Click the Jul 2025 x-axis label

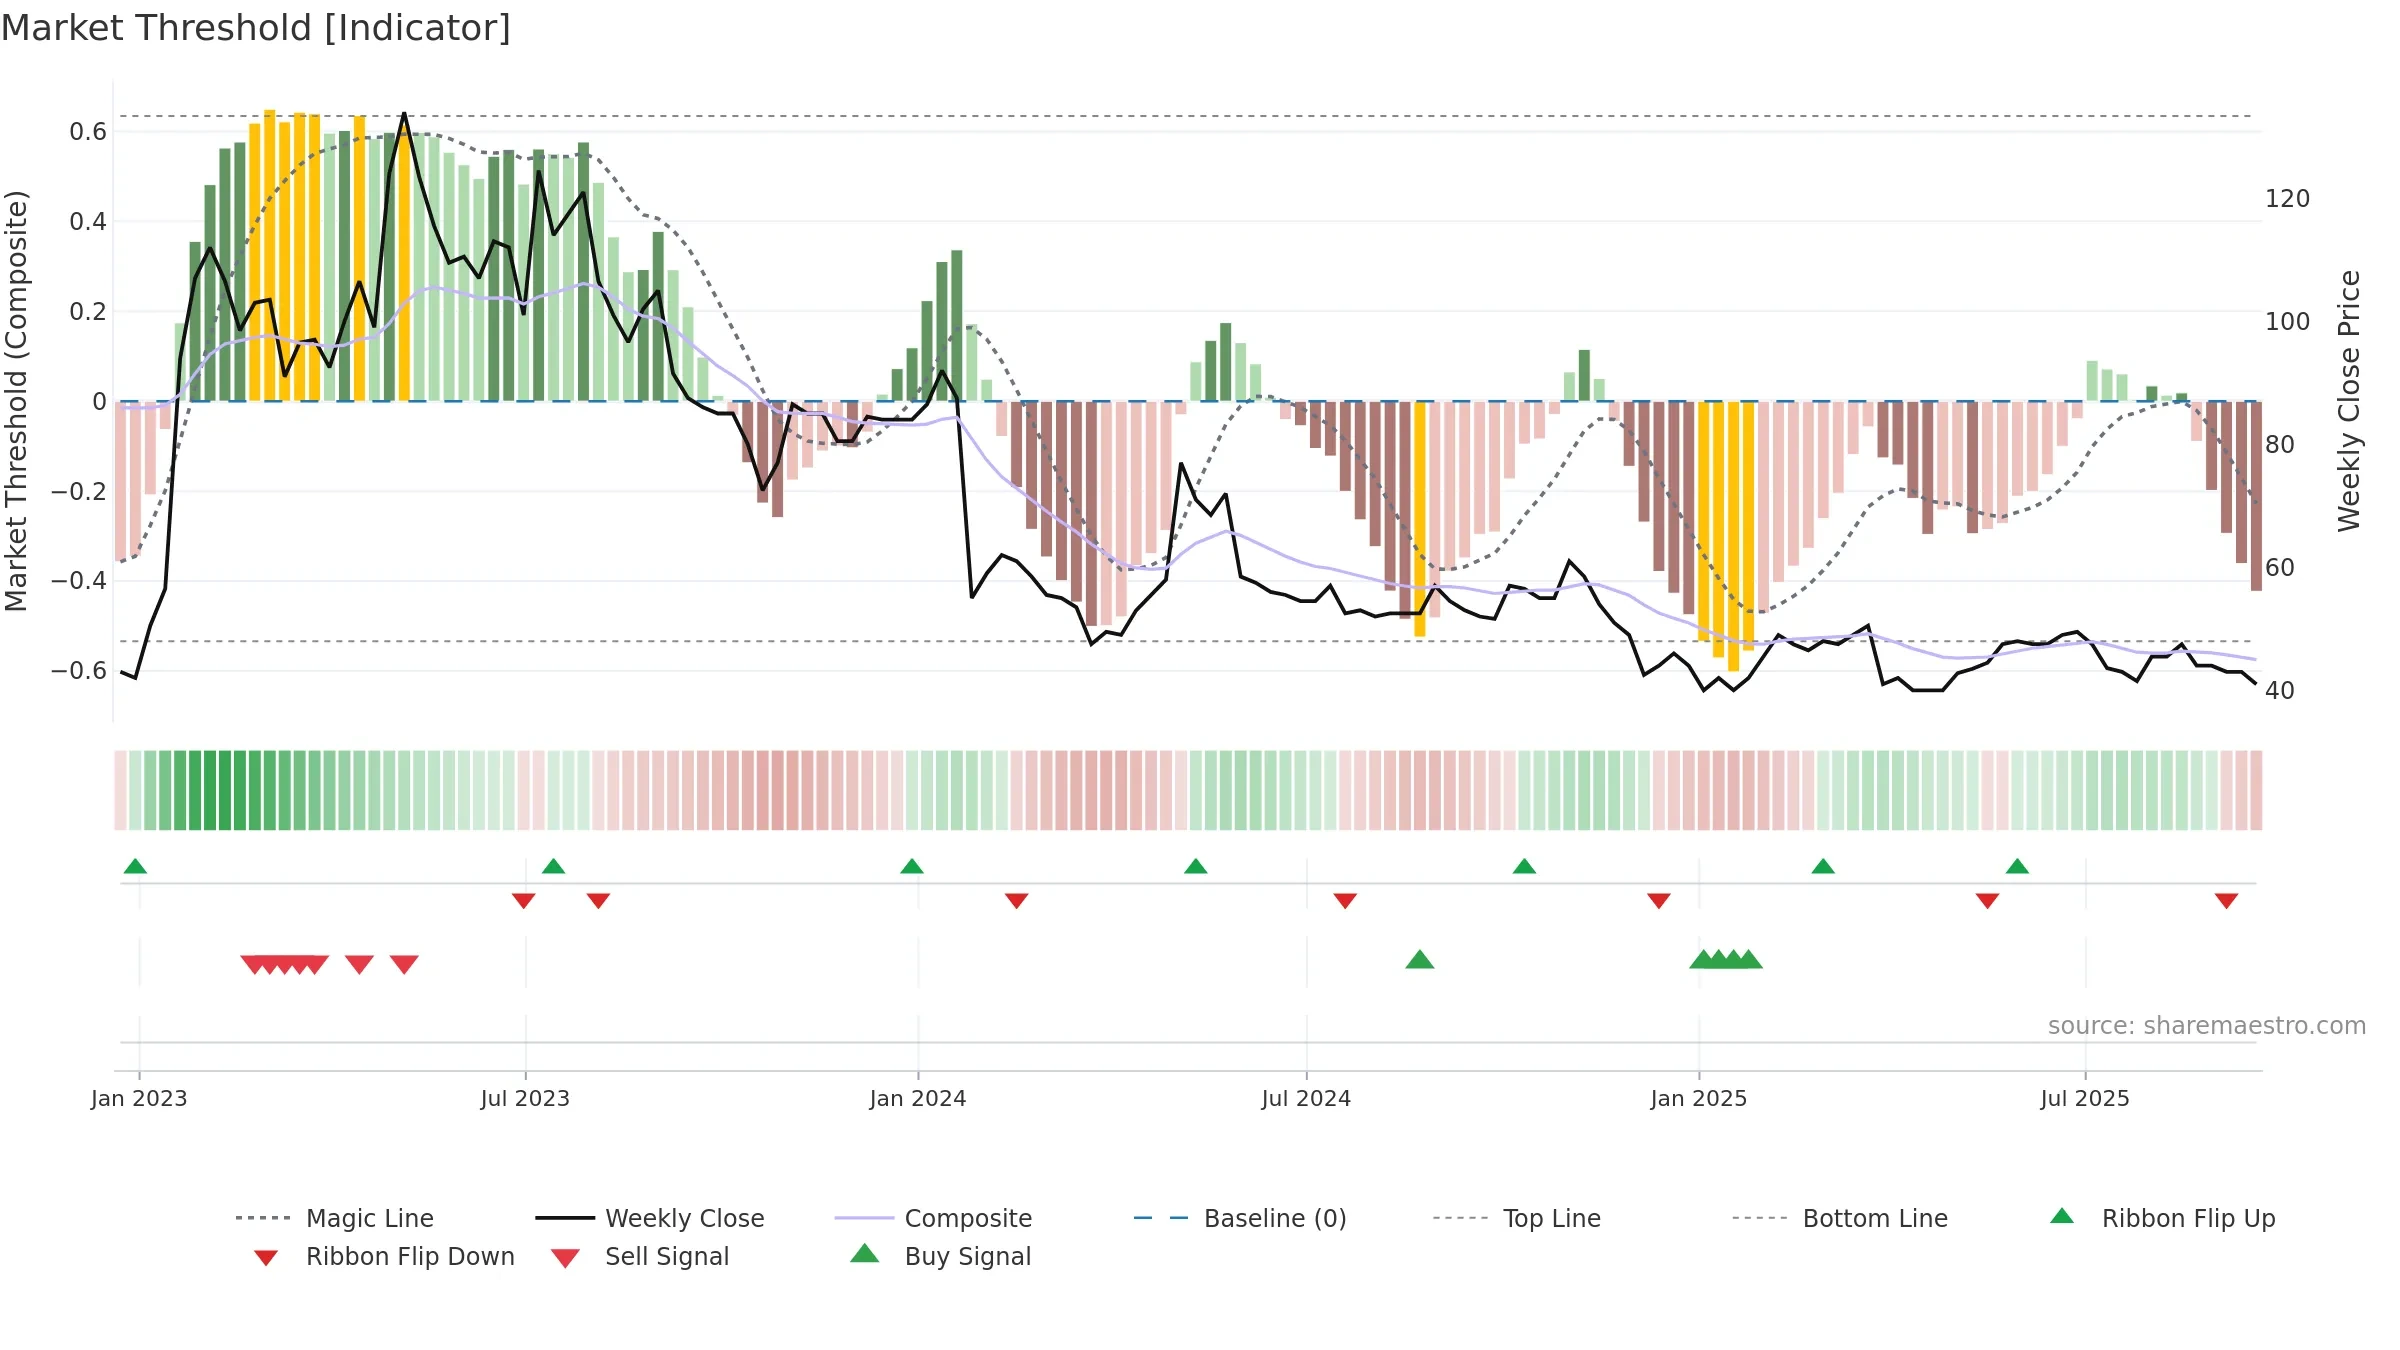pyautogui.click(x=2085, y=1098)
